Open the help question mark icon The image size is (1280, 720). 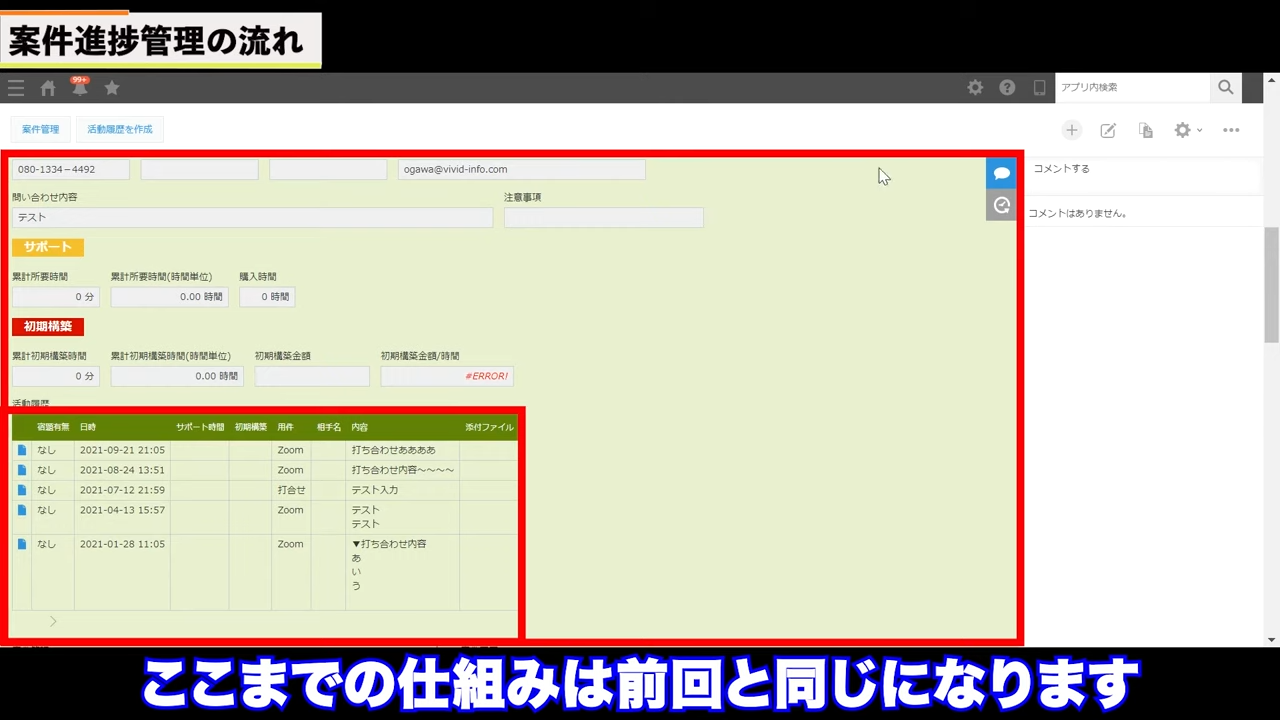(1007, 88)
